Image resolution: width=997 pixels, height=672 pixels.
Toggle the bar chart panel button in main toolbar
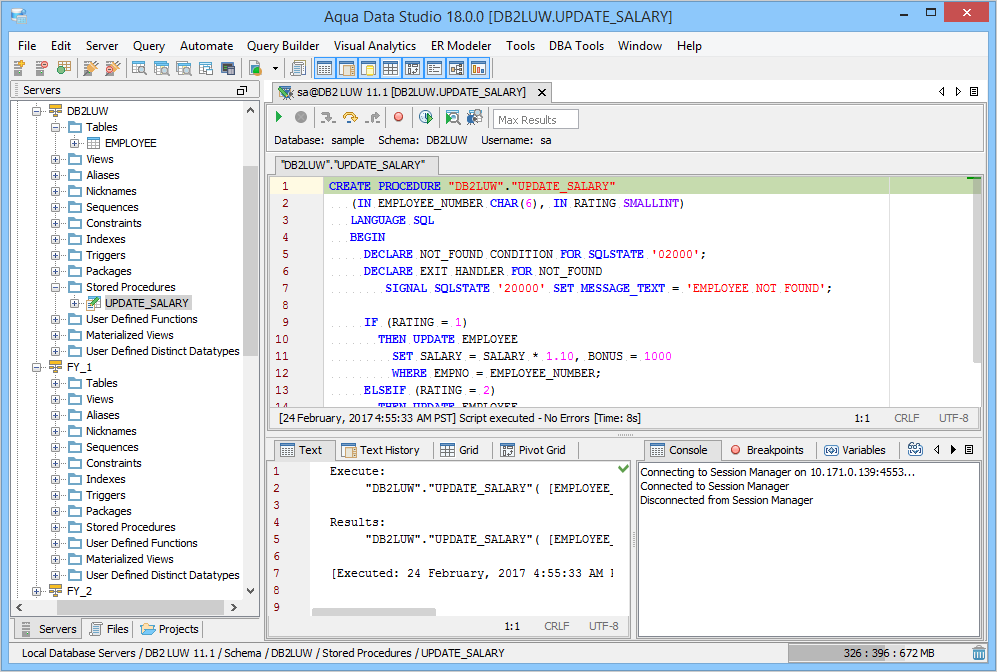click(x=478, y=68)
